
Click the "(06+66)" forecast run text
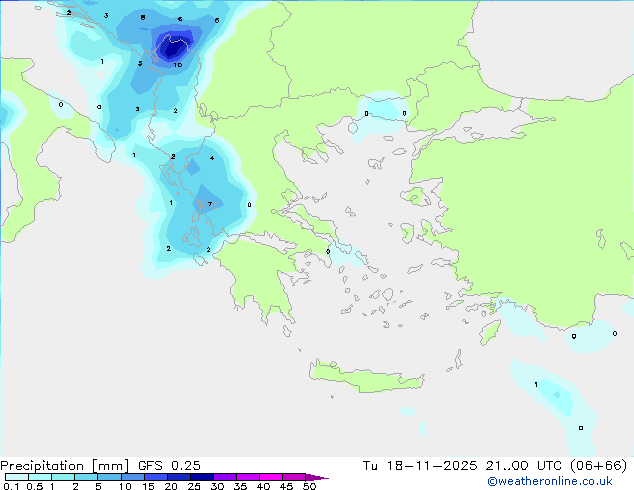click(x=598, y=466)
